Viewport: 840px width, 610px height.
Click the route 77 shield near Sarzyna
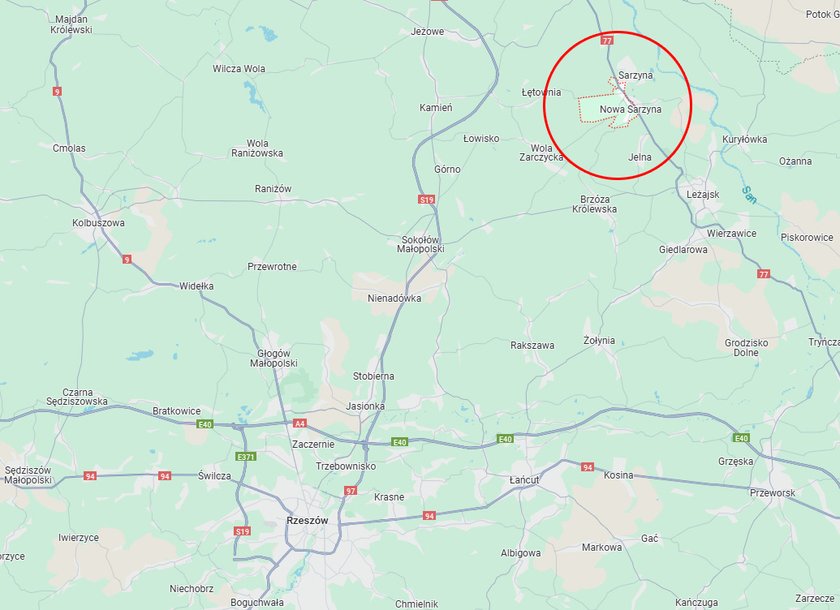607,40
